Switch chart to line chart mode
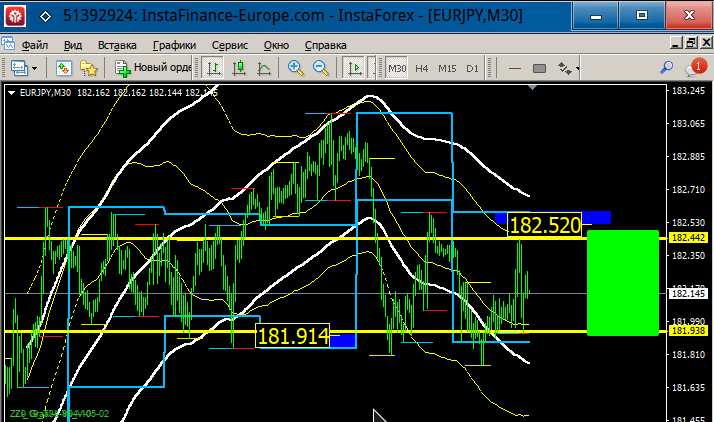The image size is (714, 422). coord(264,68)
